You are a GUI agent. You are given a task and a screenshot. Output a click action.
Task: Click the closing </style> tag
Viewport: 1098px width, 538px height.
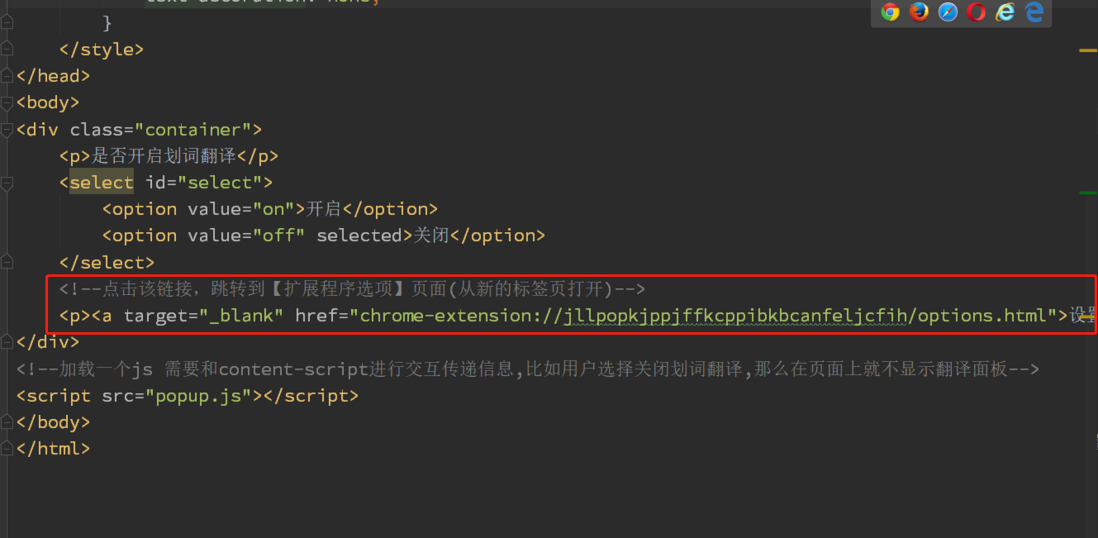point(102,50)
